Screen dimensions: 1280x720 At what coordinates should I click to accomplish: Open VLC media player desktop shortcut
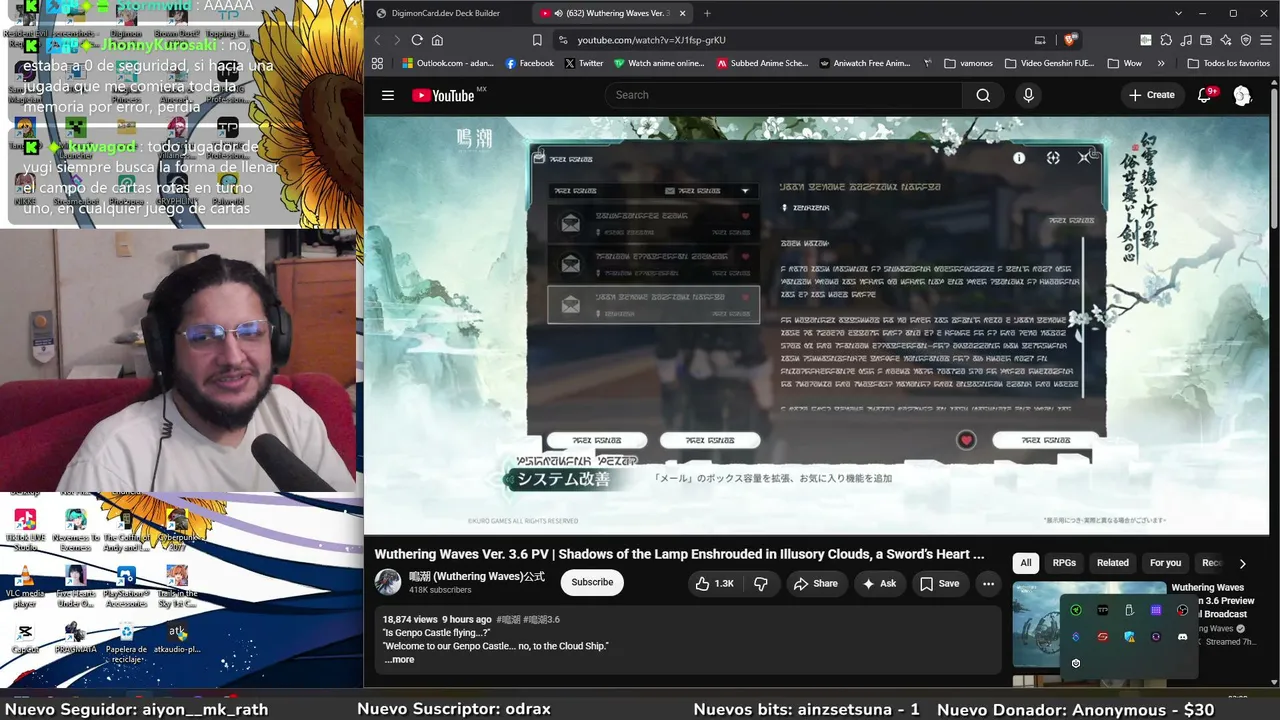(25, 587)
